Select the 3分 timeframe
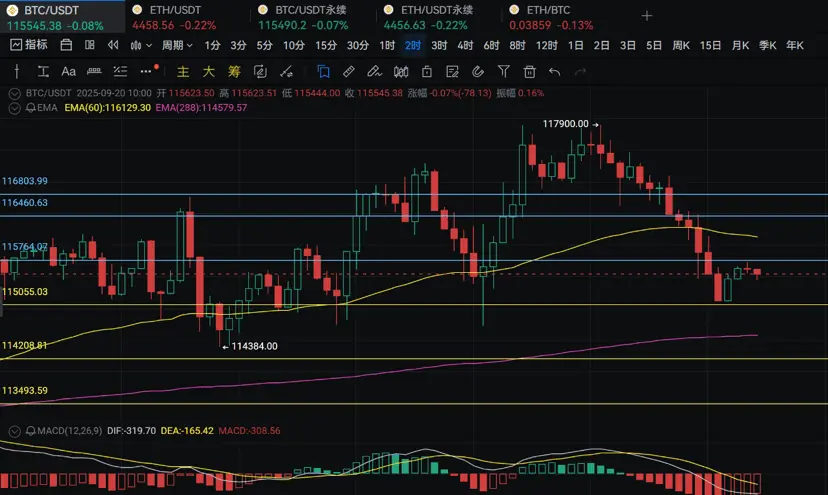 coord(238,45)
